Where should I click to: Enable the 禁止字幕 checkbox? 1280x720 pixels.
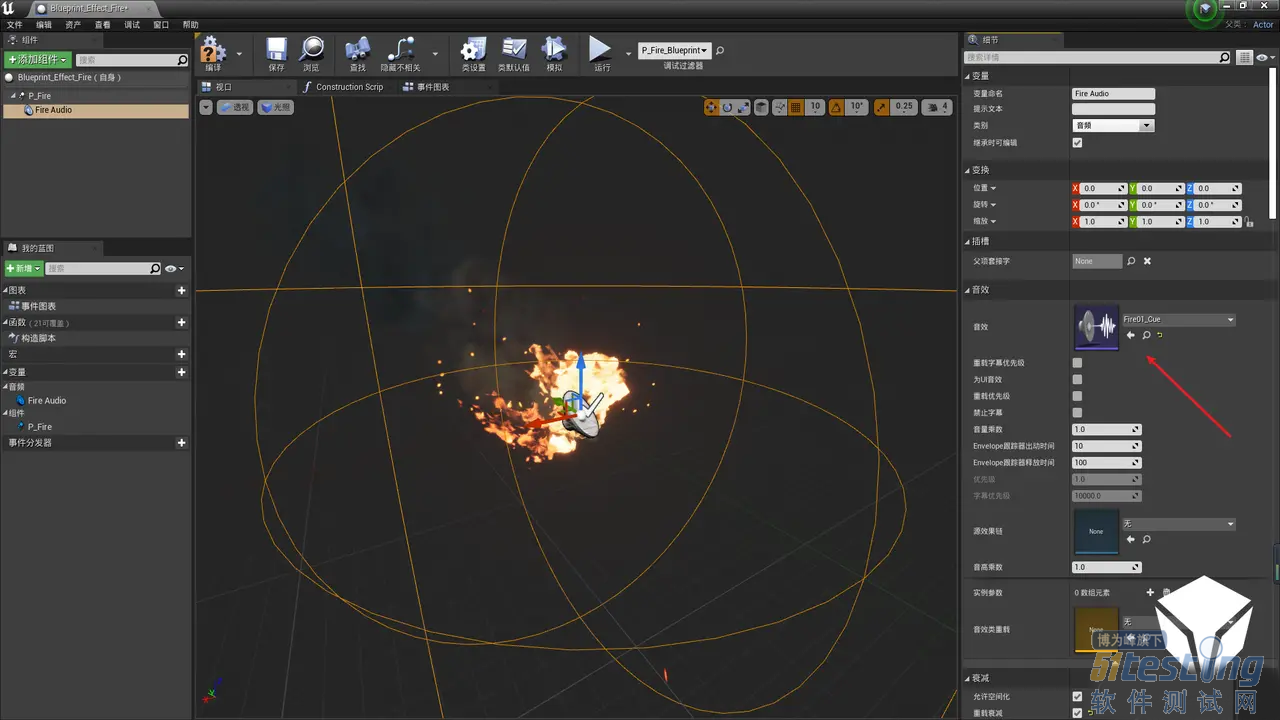tap(1077, 412)
